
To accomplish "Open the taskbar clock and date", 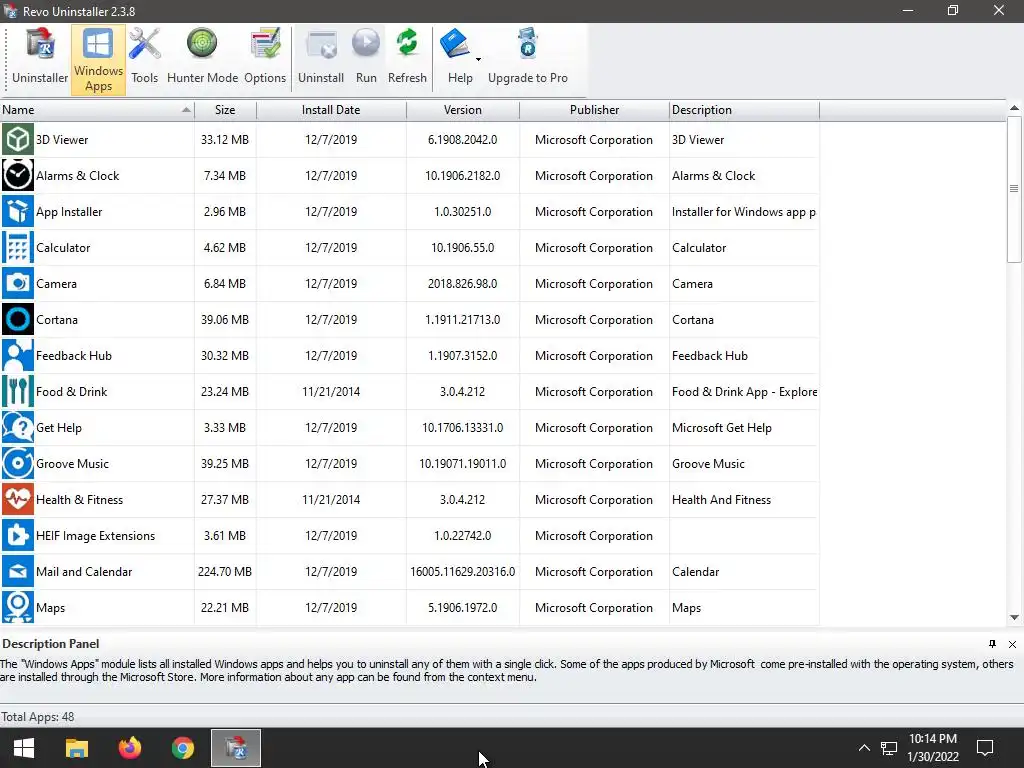I will (x=933, y=748).
